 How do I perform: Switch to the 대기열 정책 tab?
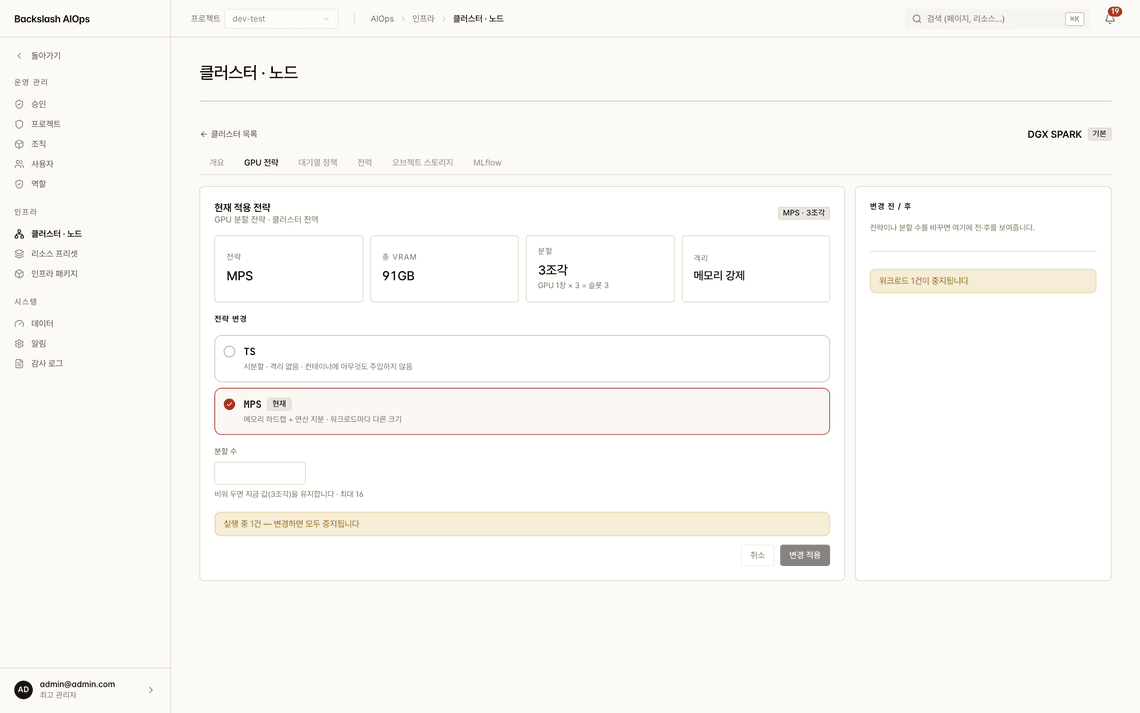pos(318,163)
